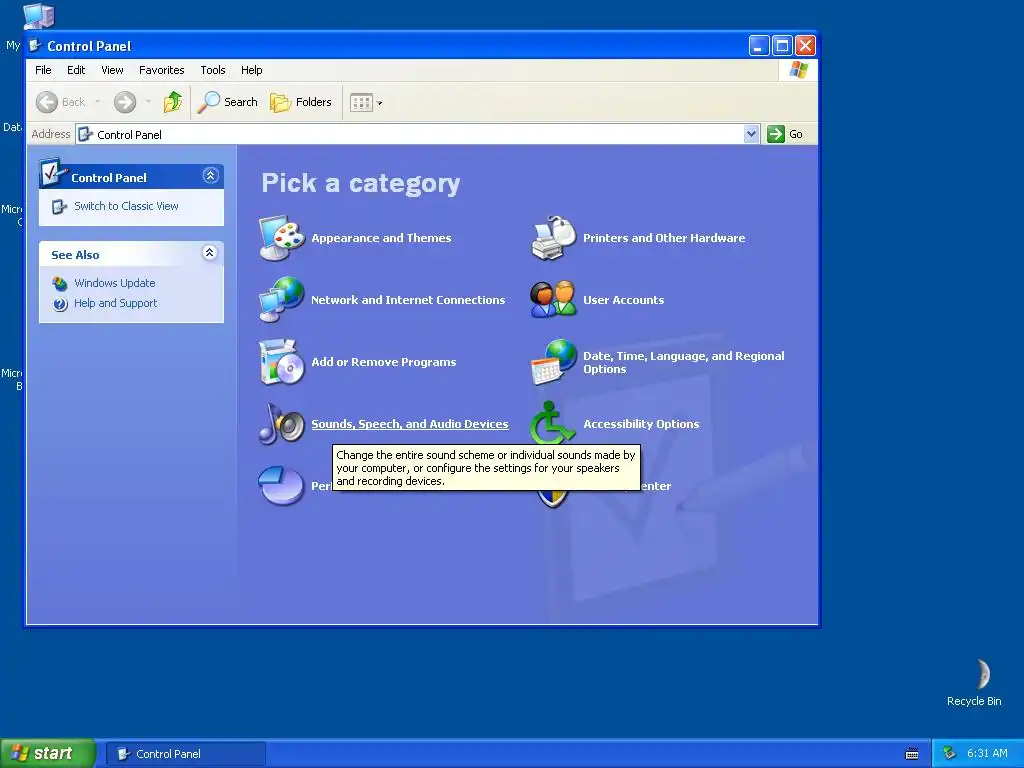Click the My Computer desktop icon

(x=37, y=16)
